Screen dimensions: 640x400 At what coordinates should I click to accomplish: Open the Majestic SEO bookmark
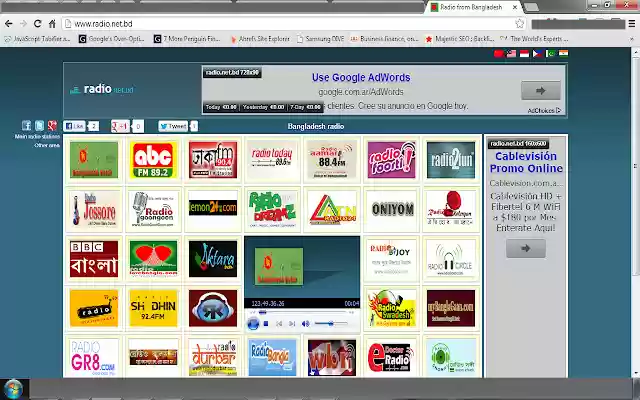(460, 39)
